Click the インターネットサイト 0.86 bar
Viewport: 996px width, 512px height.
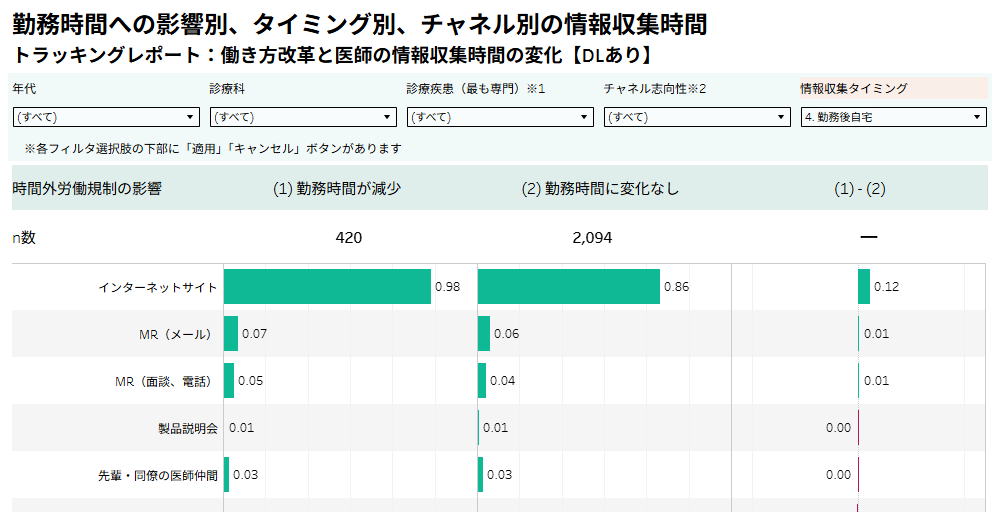pos(569,286)
